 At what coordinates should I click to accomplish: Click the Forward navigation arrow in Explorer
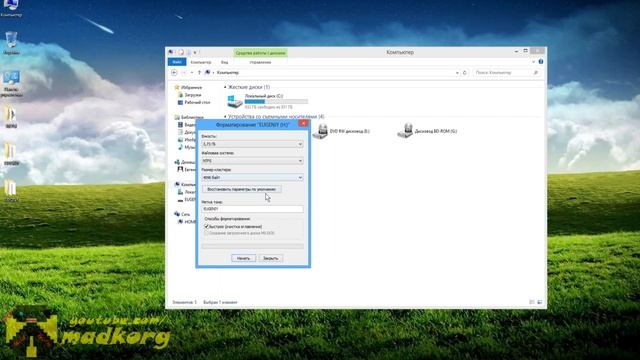(x=184, y=73)
